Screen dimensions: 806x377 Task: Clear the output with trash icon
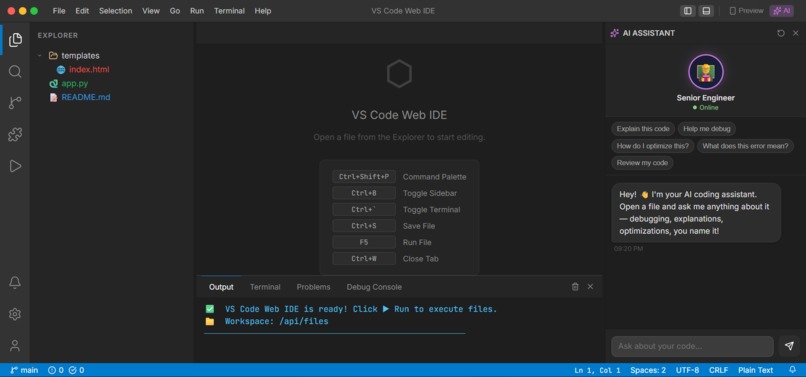pyautogui.click(x=575, y=287)
